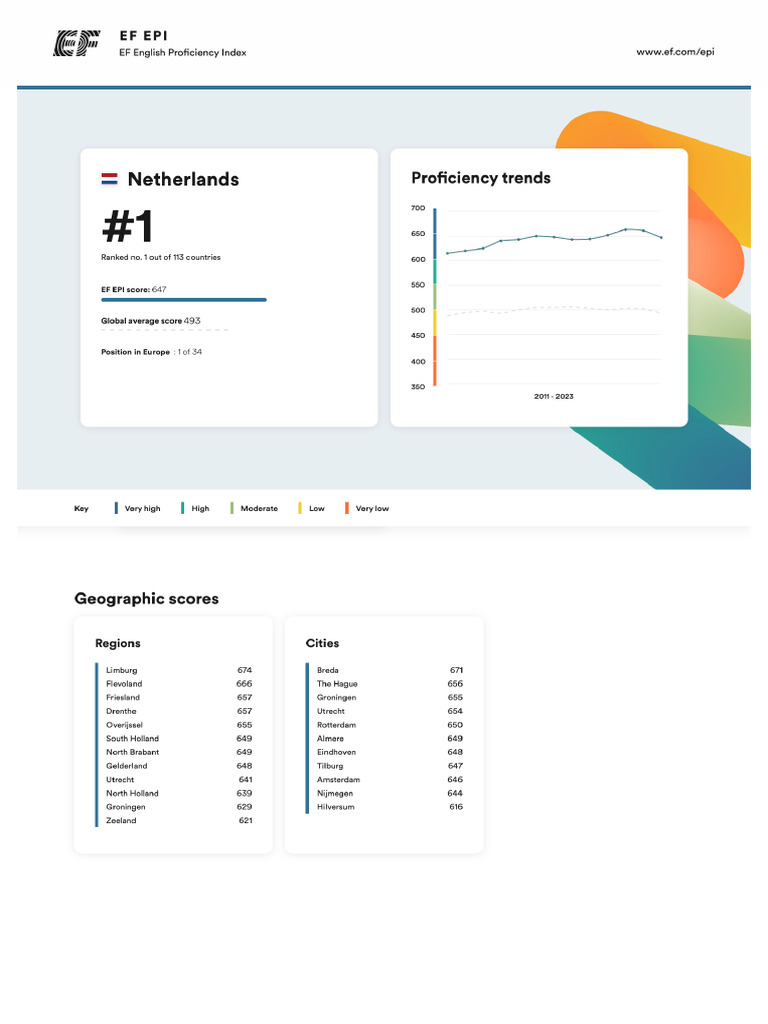Viewport: 768px width, 1024px height.
Task: Click the Very low key color marker
Action: pos(347,508)
